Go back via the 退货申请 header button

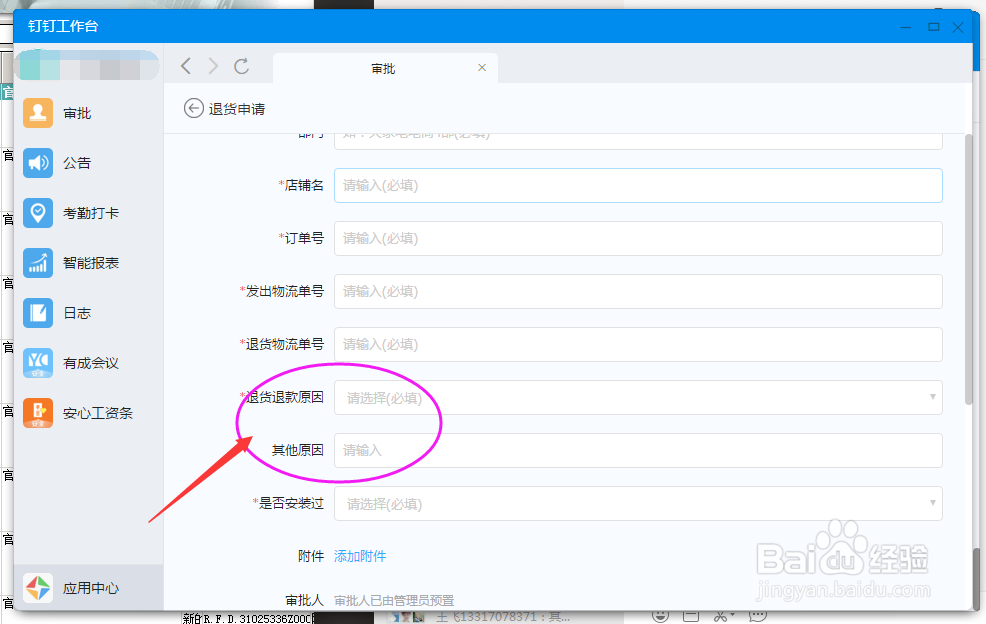click(193, 108)
